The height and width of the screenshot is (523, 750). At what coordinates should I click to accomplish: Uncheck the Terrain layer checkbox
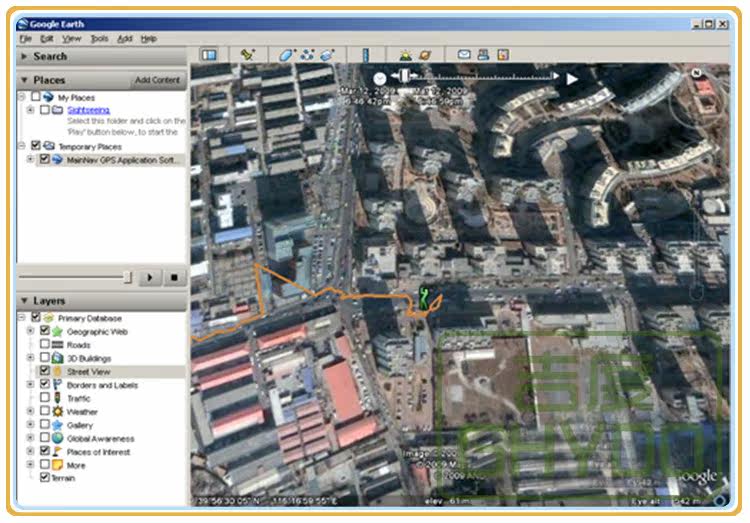(44, 477)
